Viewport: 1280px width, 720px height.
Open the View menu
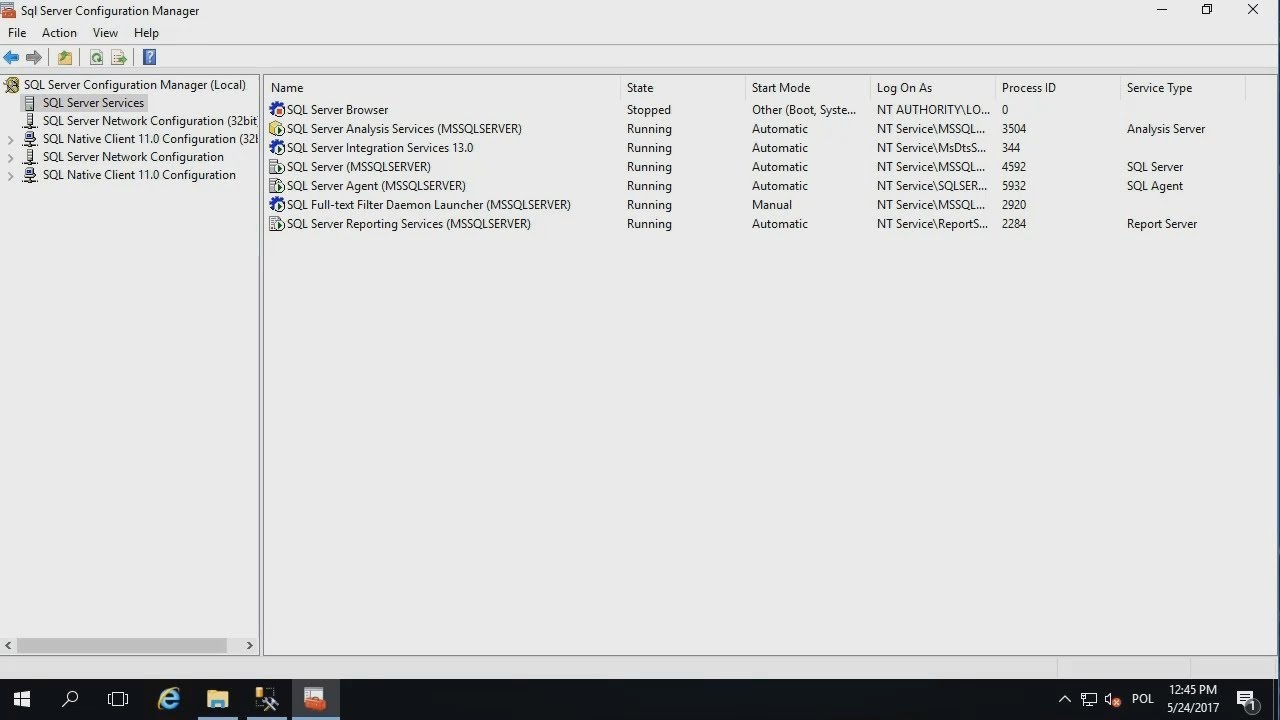(105, 33)
